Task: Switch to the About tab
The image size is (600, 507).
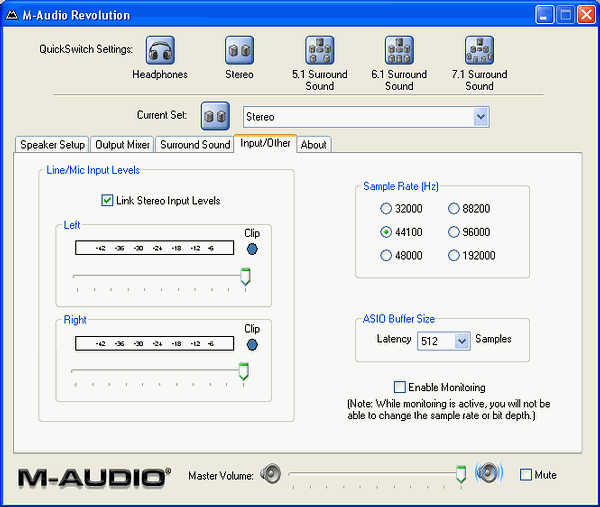Action: point(314,145)
